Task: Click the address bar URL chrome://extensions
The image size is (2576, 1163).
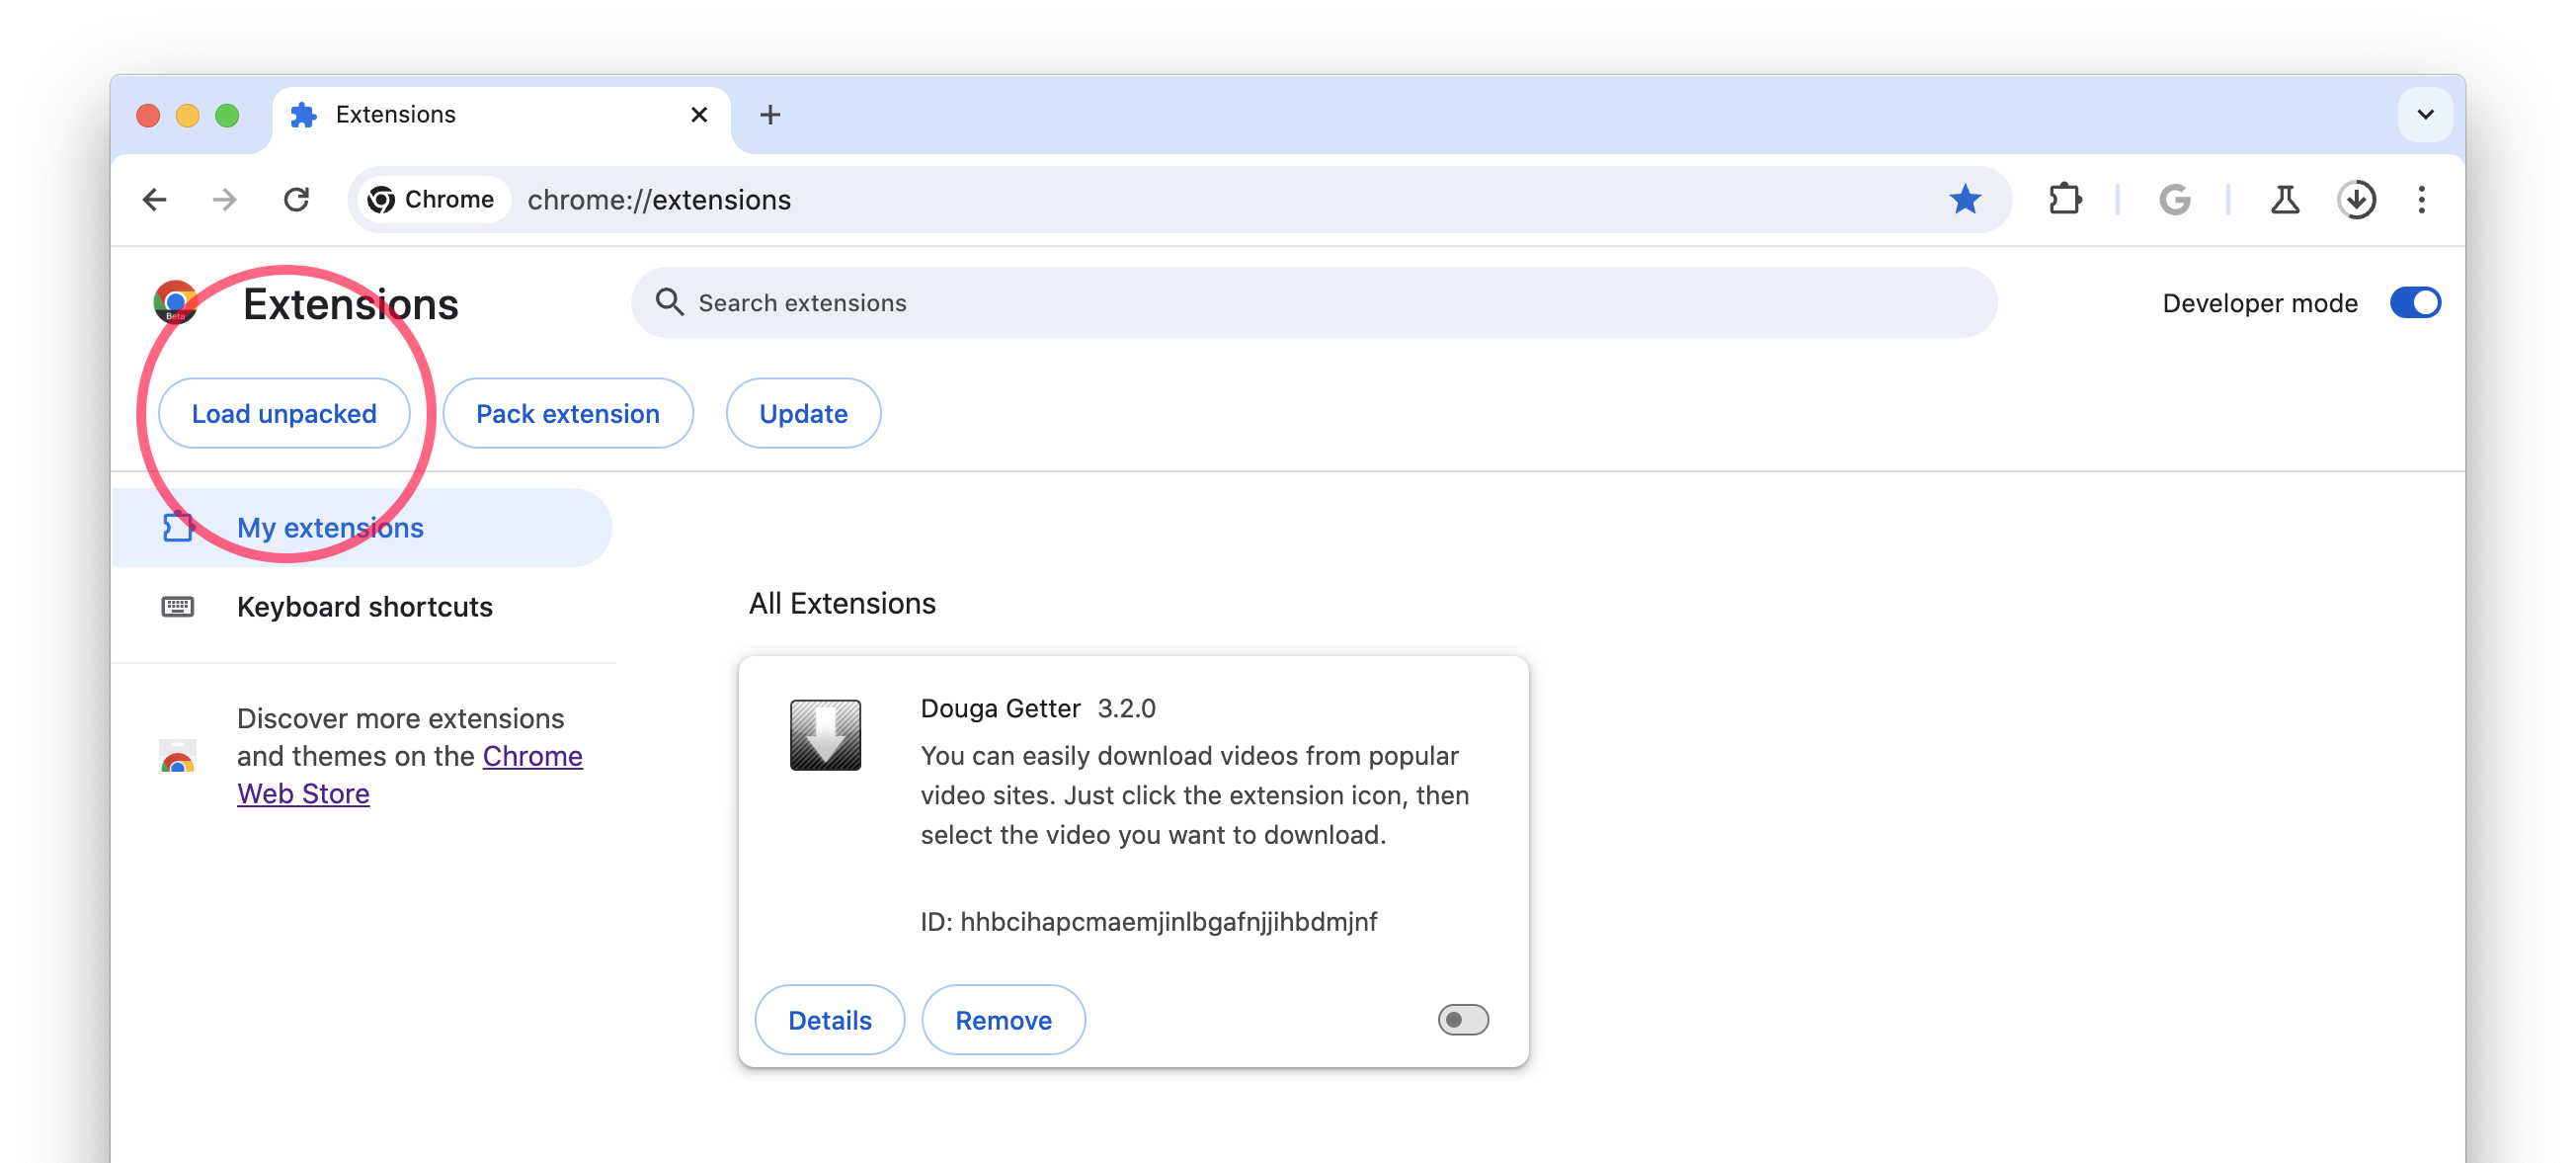Action: click(x=659, y=200)
